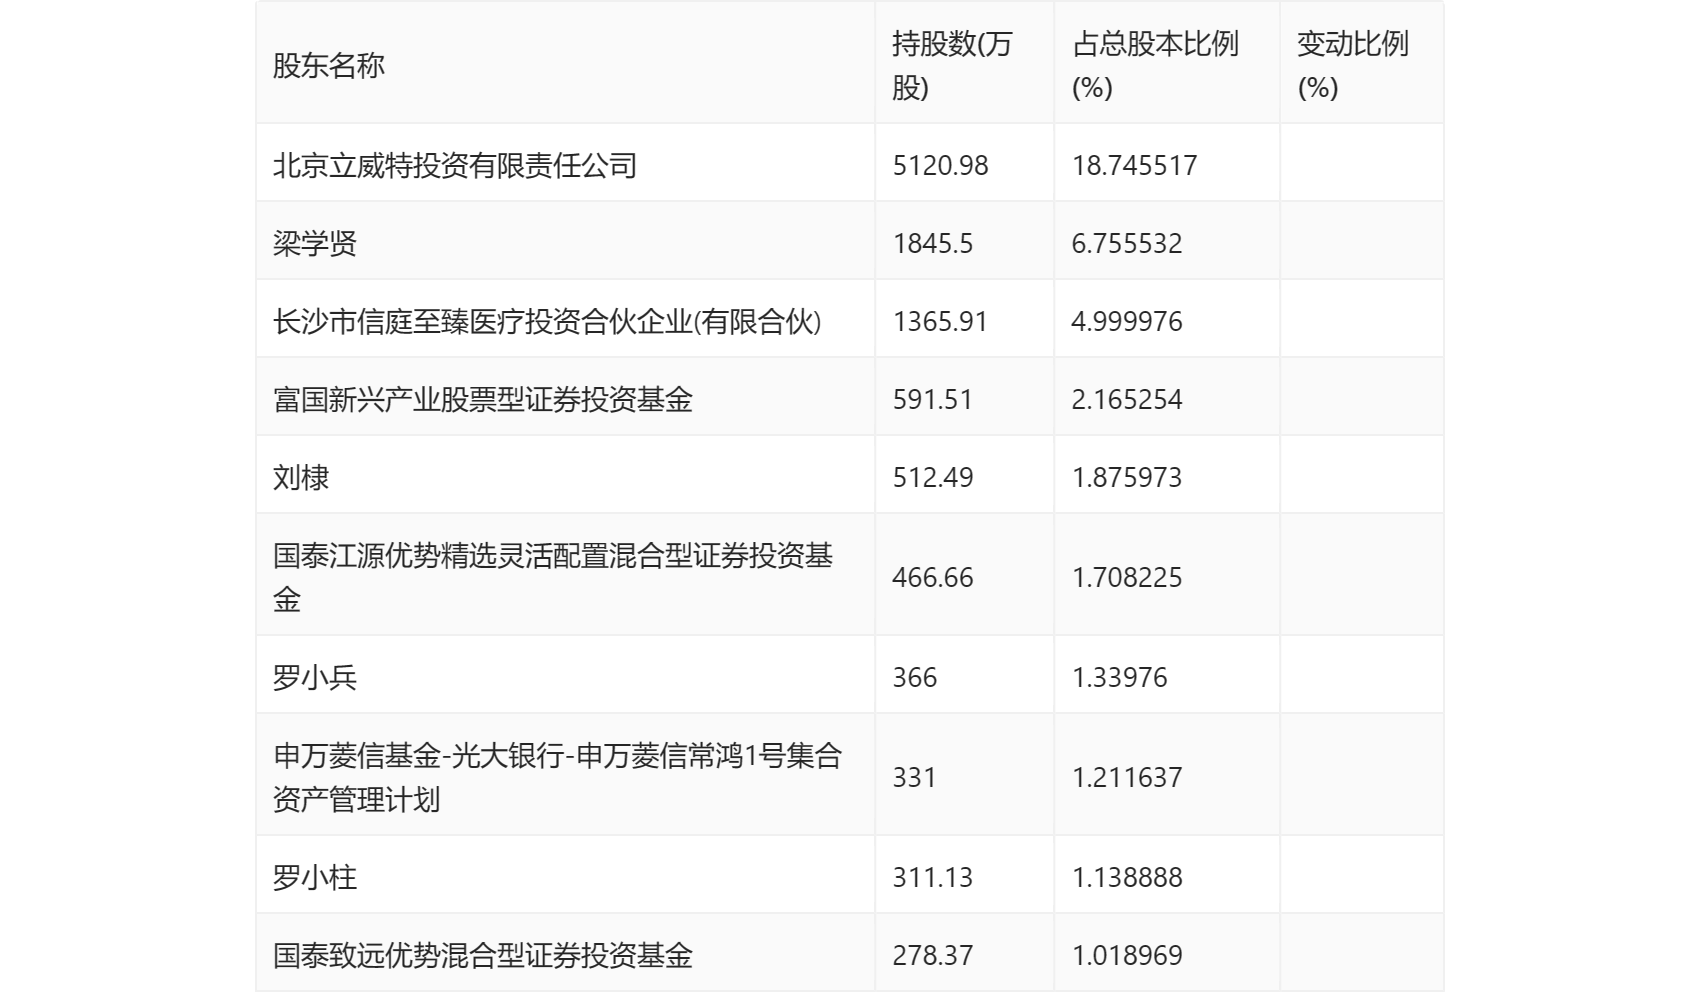Click the percentage 6.755532
This screenshot has height=992, width=1700.
pos(1127,243)
